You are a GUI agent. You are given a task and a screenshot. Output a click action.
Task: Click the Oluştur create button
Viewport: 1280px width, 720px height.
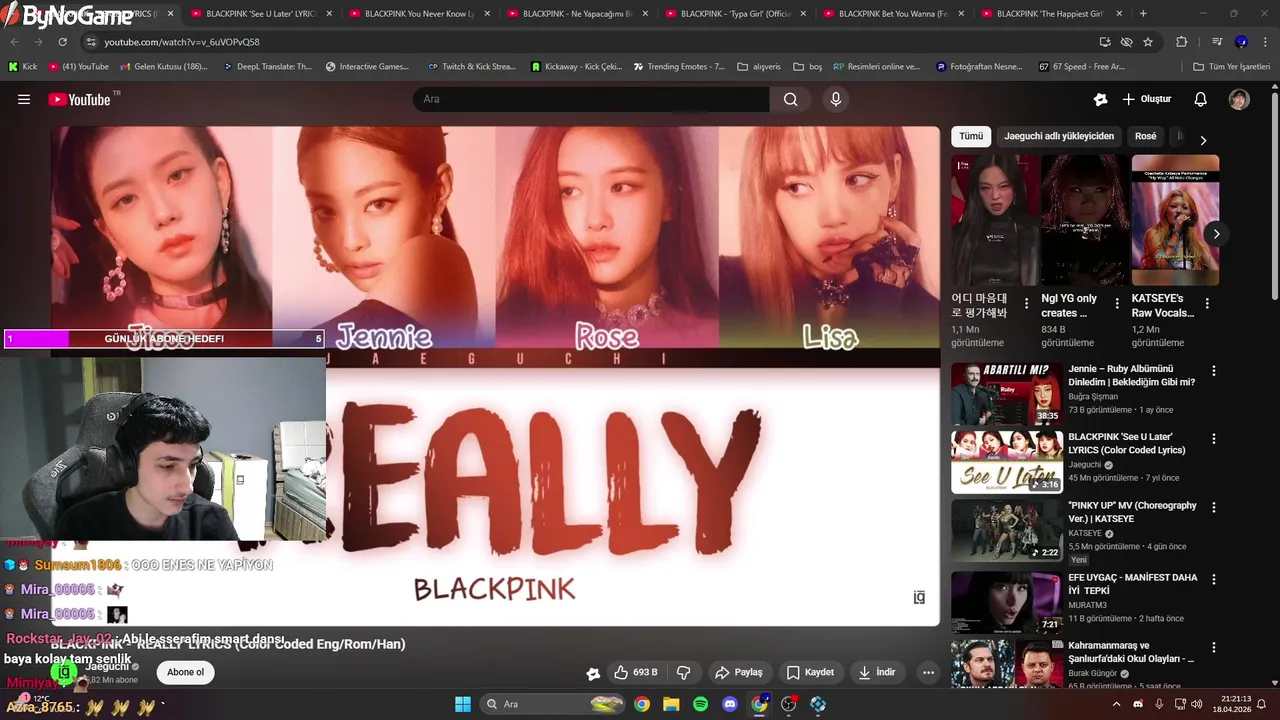[x=1147, y=99]
